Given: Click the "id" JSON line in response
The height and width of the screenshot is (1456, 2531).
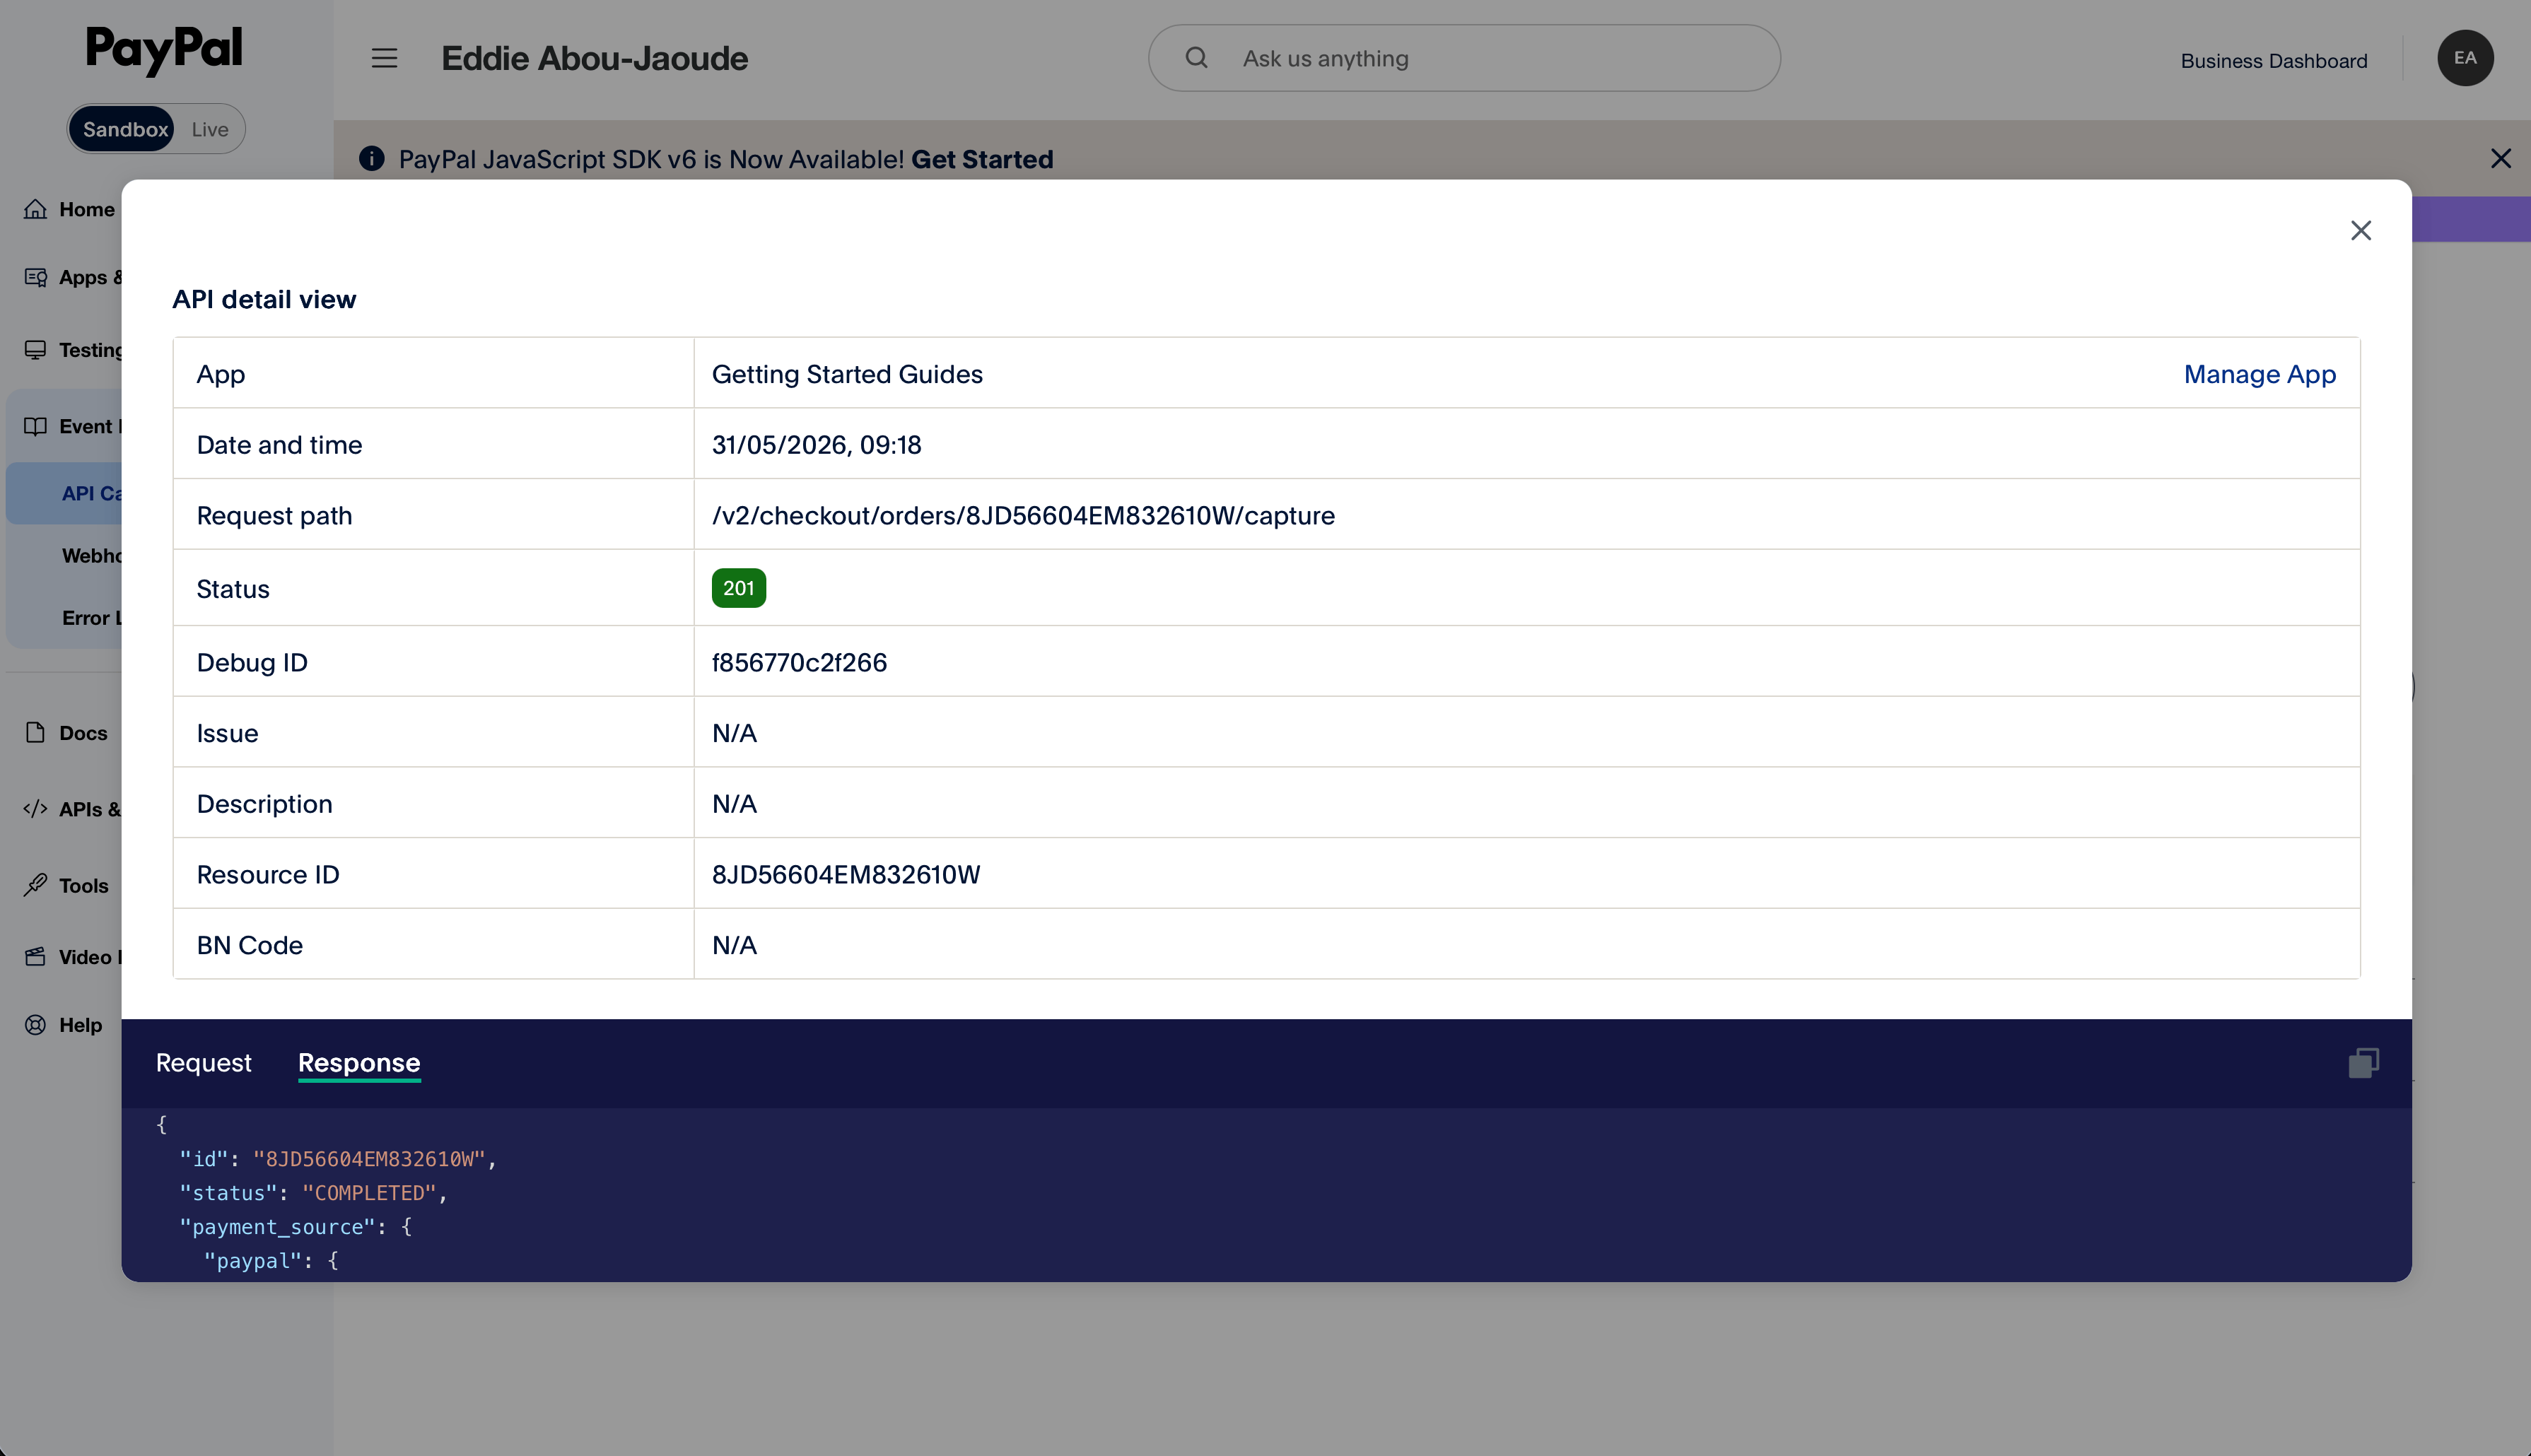Looking at the screenshot, I should [x=337, y=1159].
